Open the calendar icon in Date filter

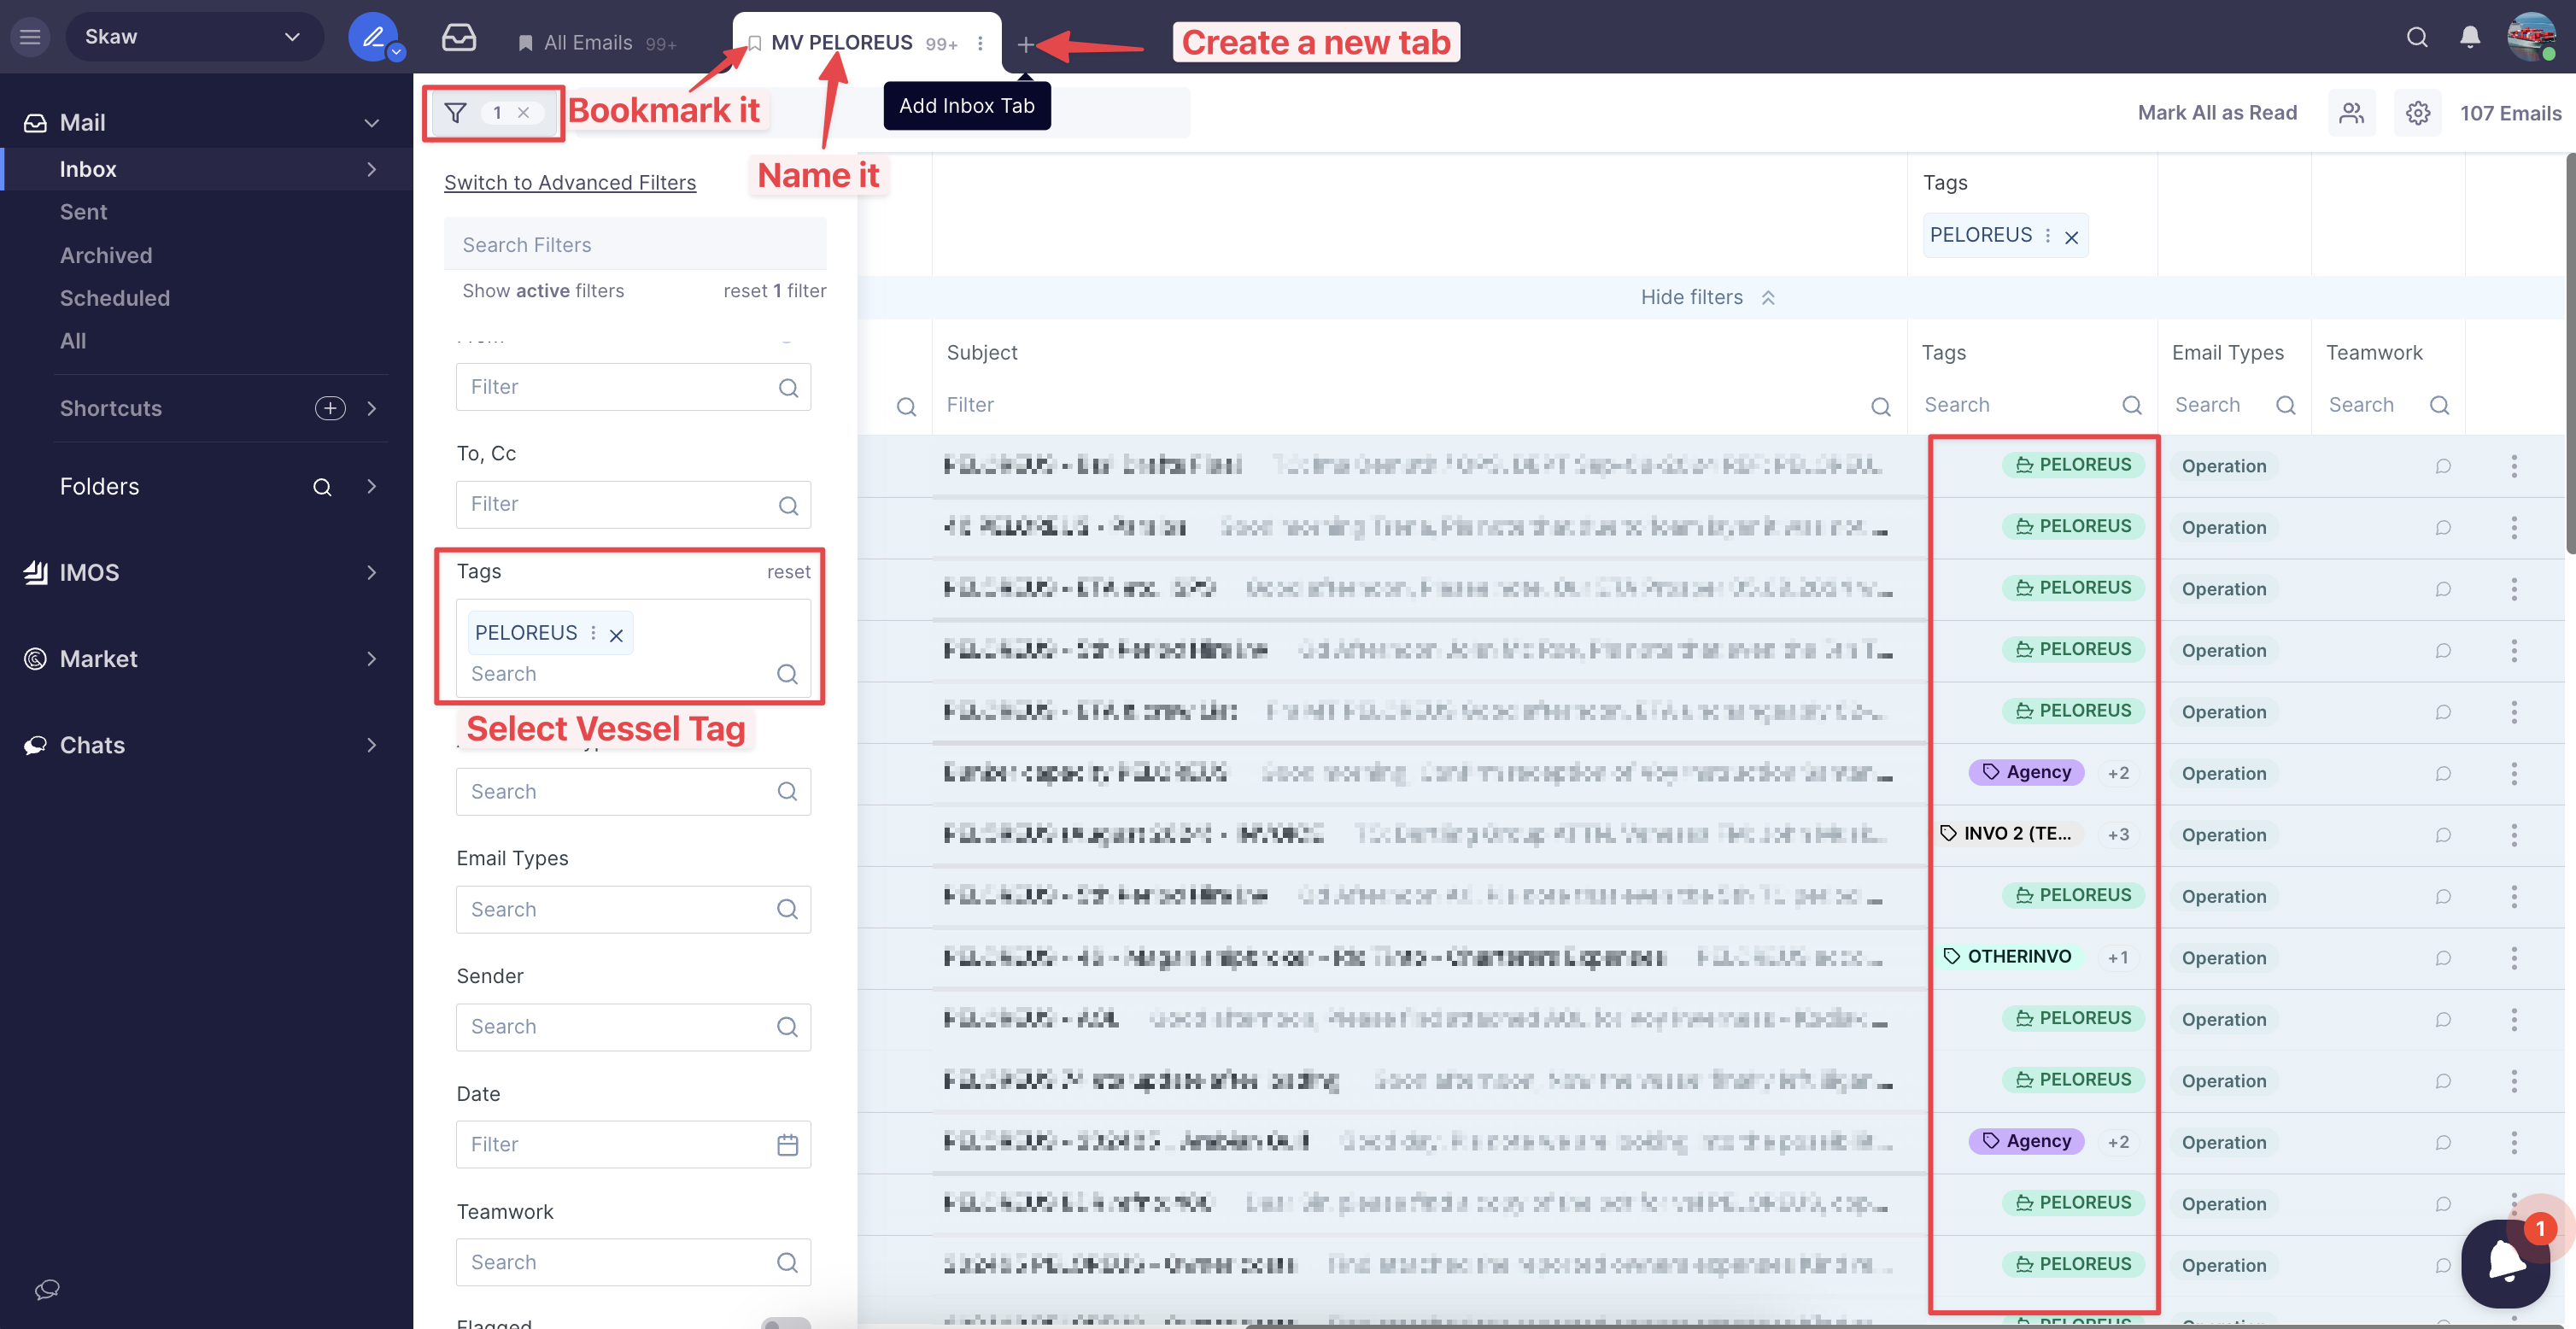(x=787, y=1144)
